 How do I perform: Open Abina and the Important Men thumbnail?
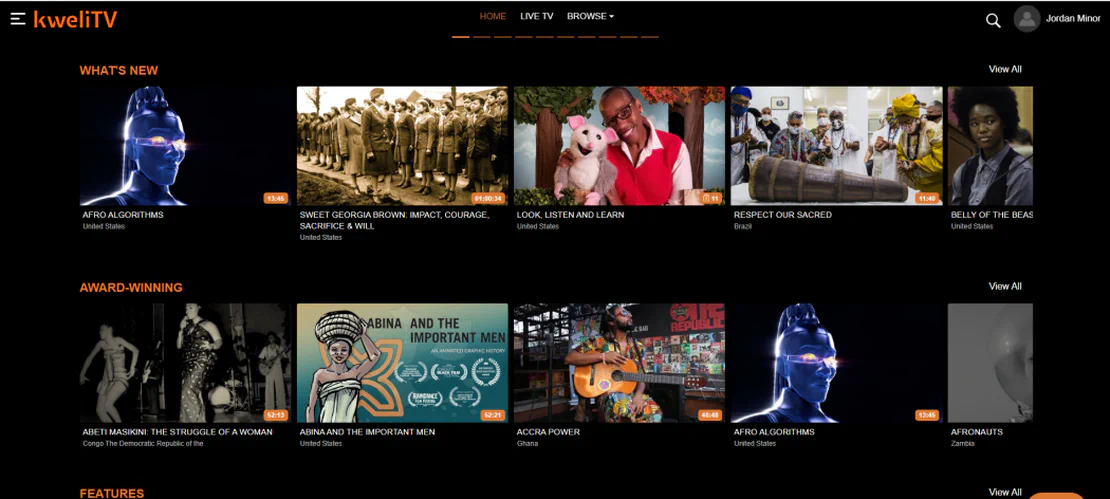(402, 363)
